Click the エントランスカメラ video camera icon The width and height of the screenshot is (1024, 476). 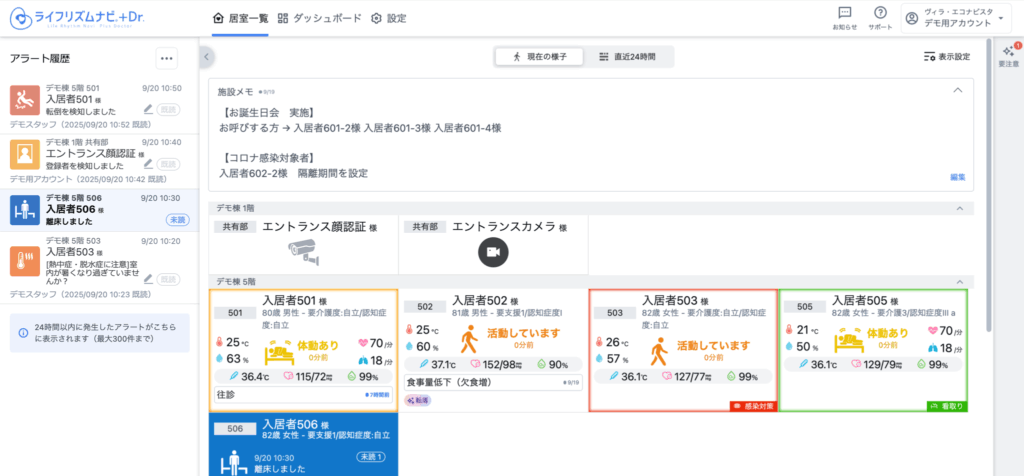[x=492, y=253]
